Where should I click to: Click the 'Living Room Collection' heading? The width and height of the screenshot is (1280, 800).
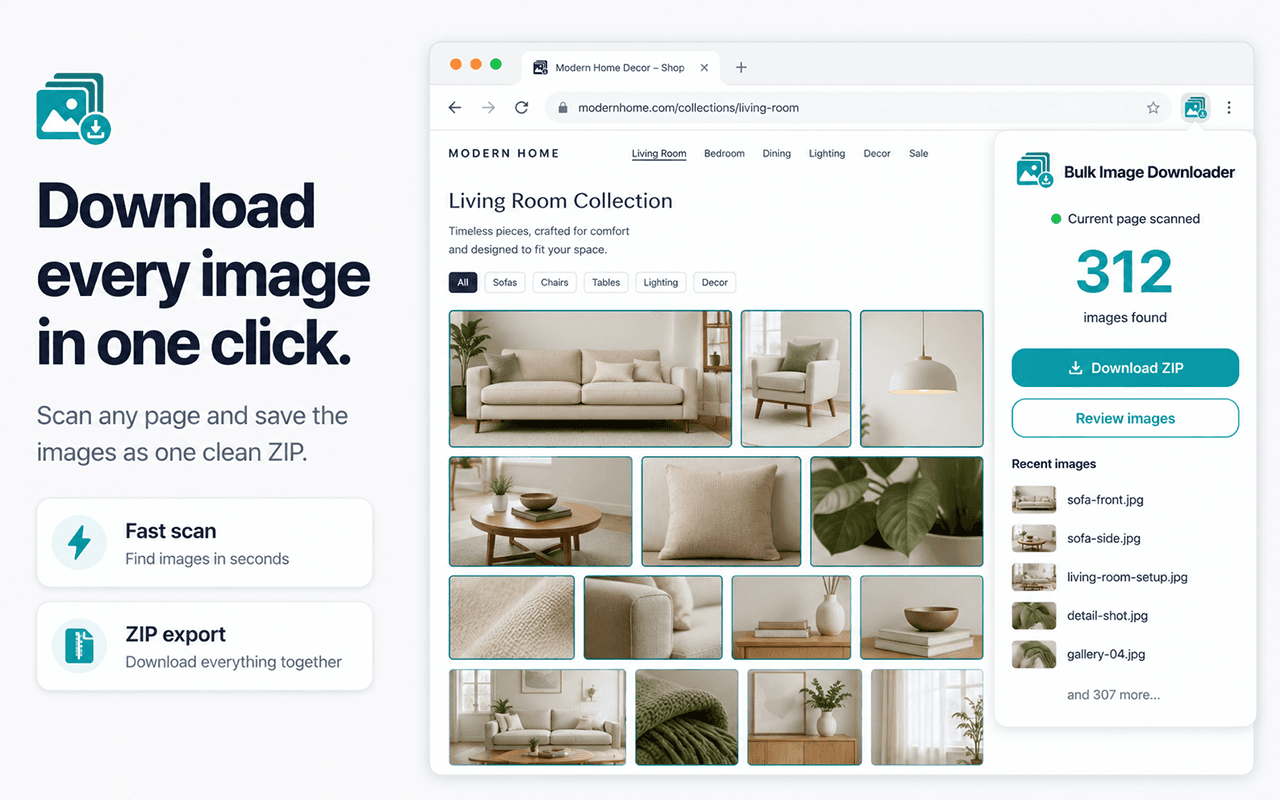560,201
